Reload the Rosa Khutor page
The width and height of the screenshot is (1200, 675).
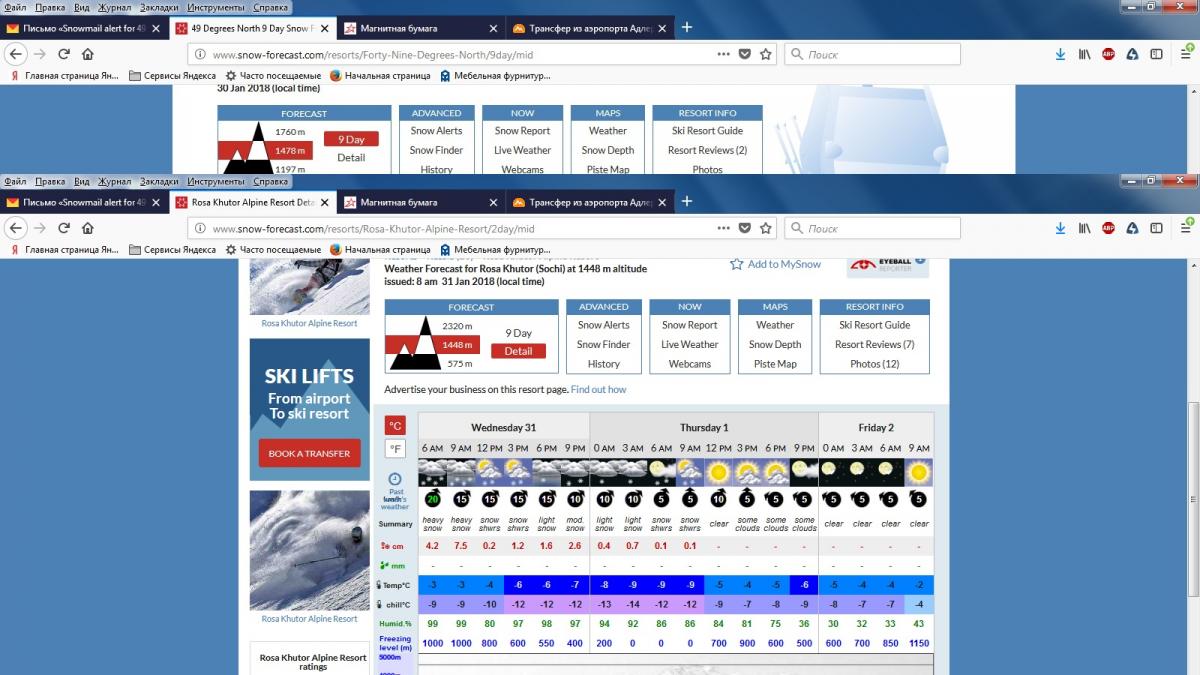click(x=64, y=229)
